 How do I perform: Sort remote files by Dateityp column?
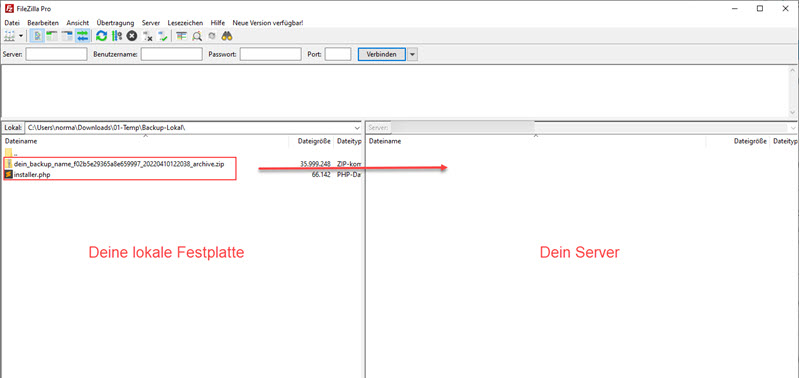pos(785,141)
